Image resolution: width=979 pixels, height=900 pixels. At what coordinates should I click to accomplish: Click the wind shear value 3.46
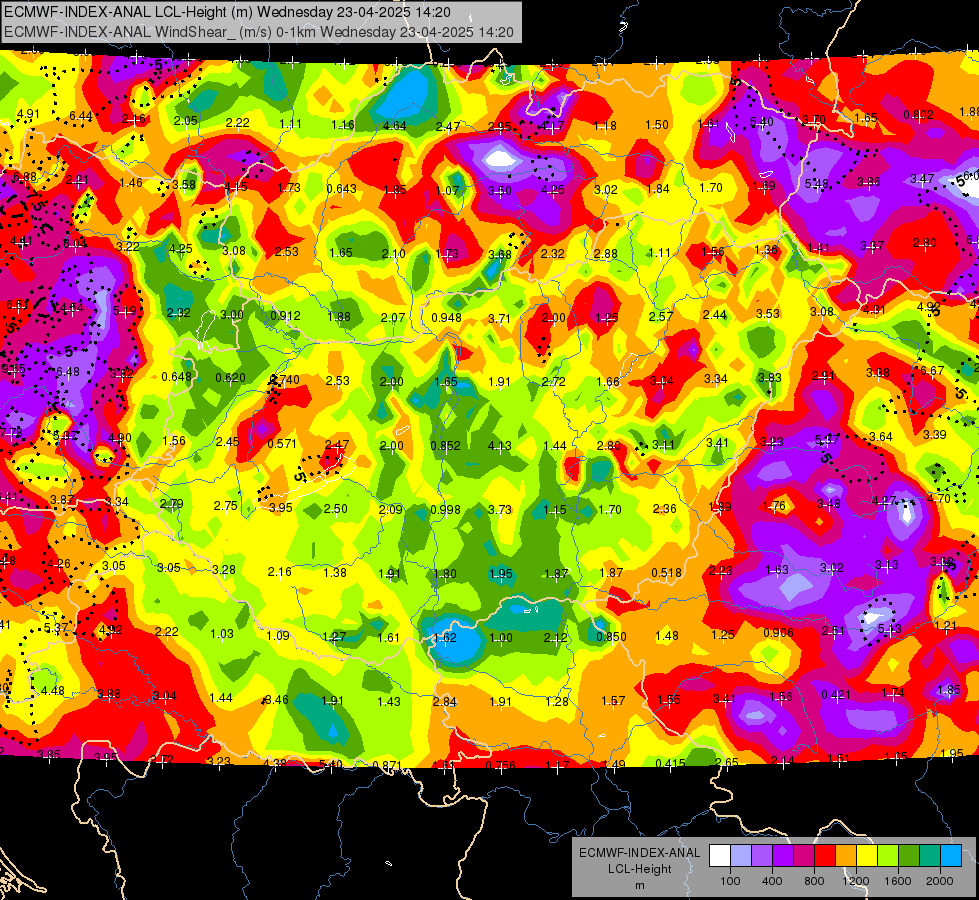point(277,700)
